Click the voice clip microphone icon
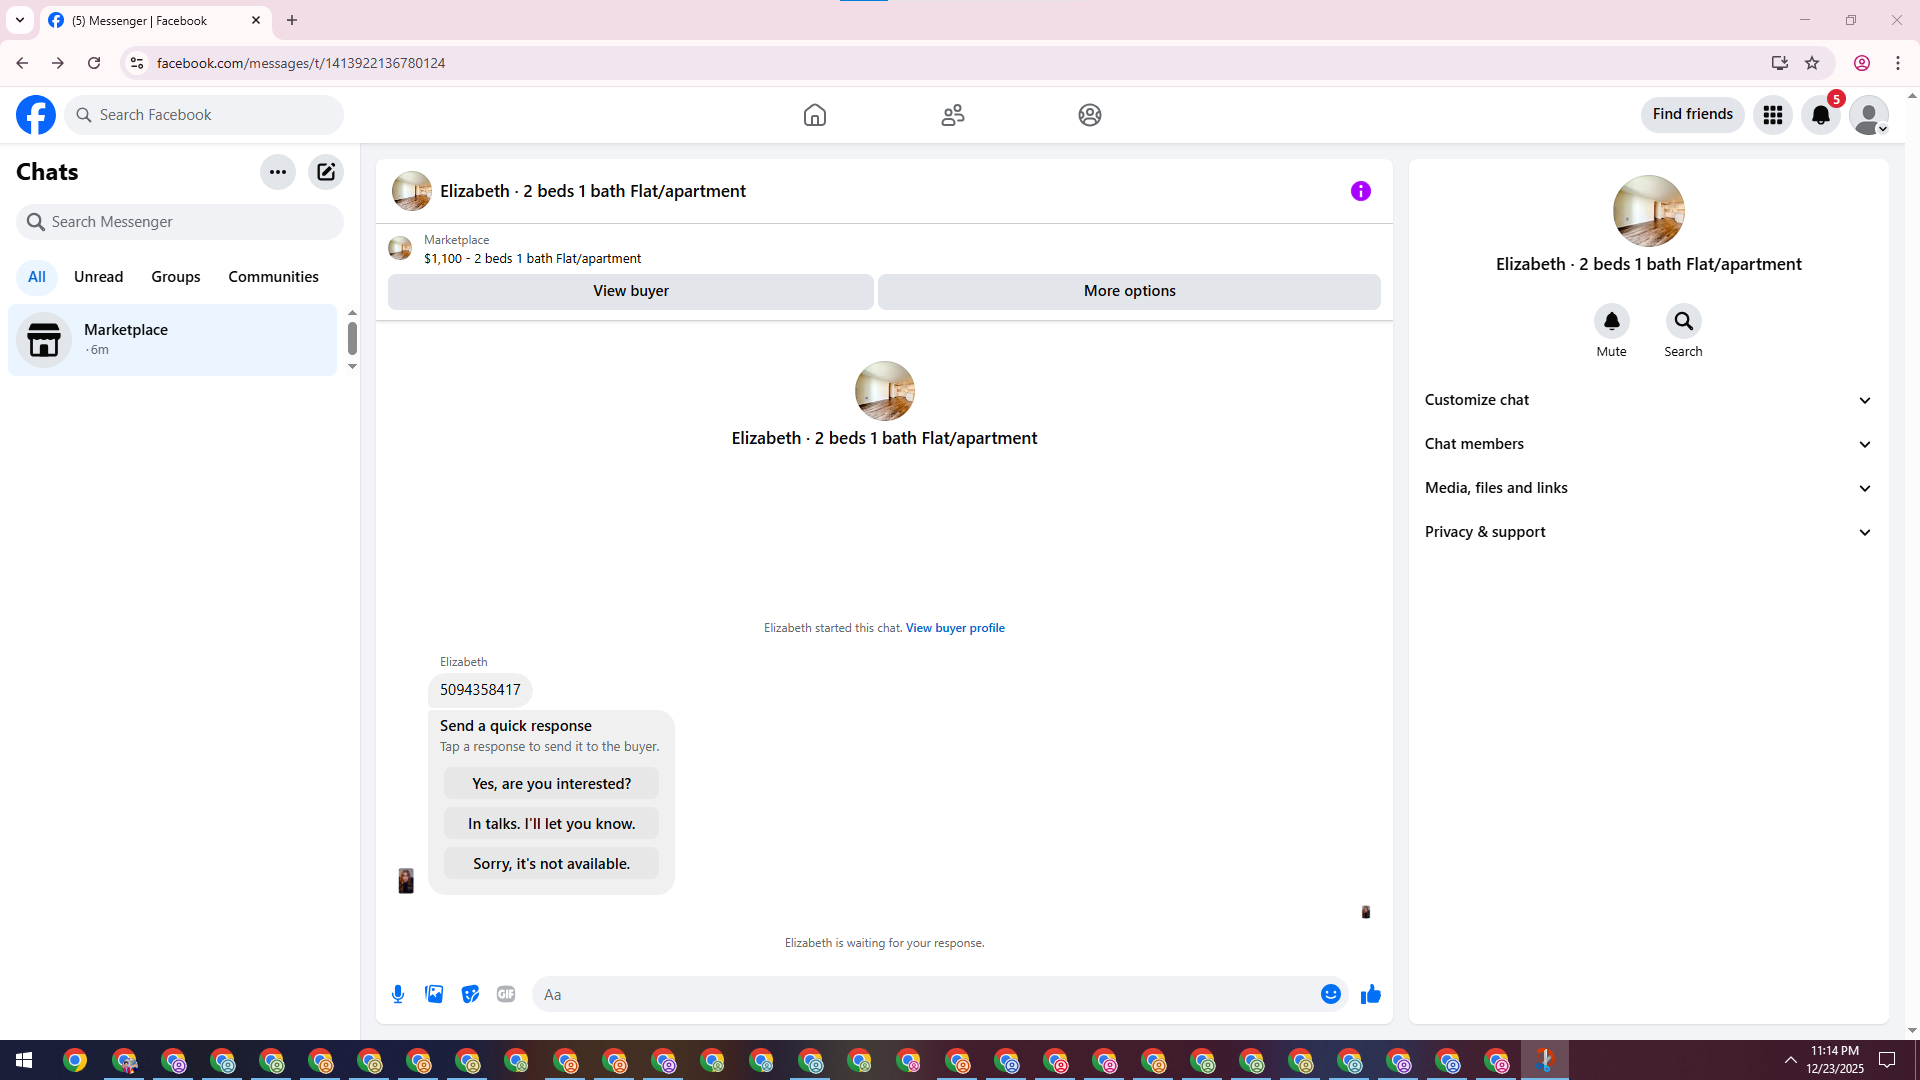This screenshot has height=1080, width=1920. coord(398,994)
